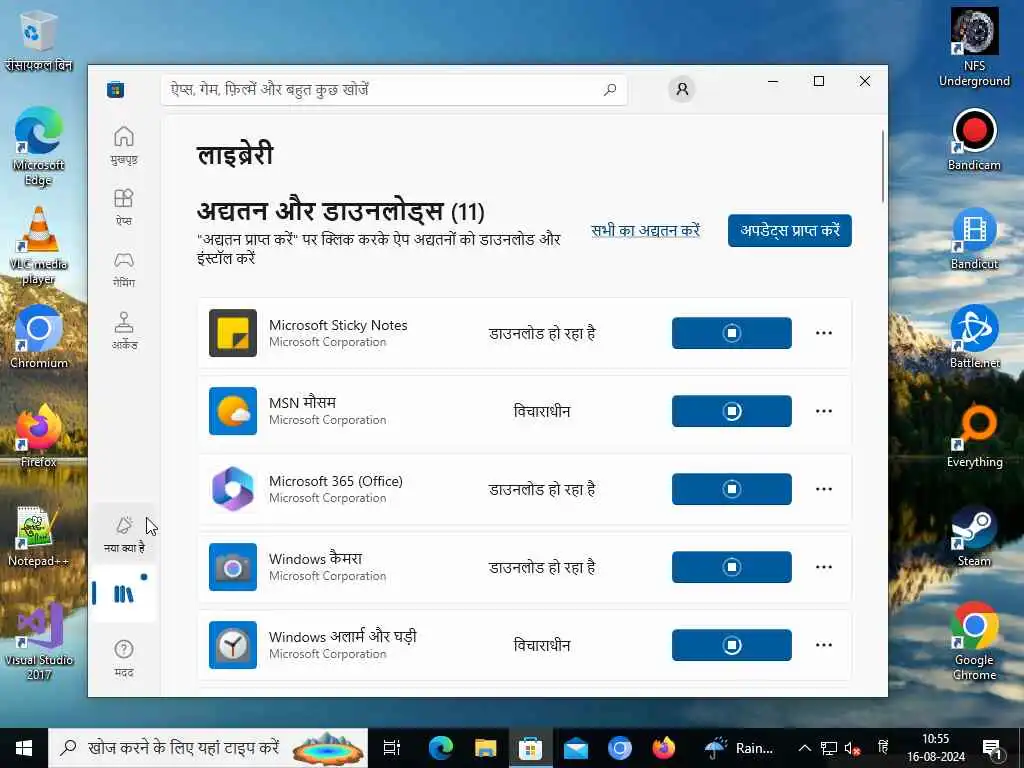Select the Google Chrome desktop shortcut
The image size is (1024, 768).
[x=974, y=641]
